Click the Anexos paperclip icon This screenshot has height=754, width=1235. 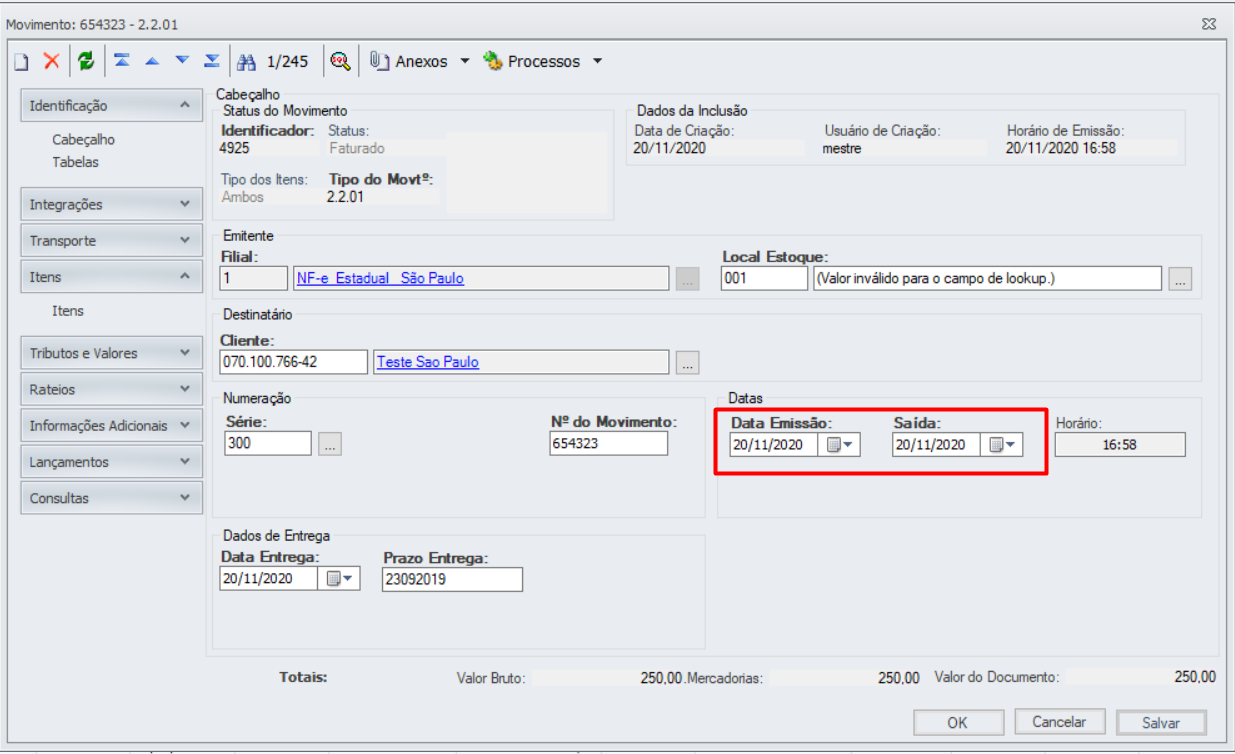379,61
